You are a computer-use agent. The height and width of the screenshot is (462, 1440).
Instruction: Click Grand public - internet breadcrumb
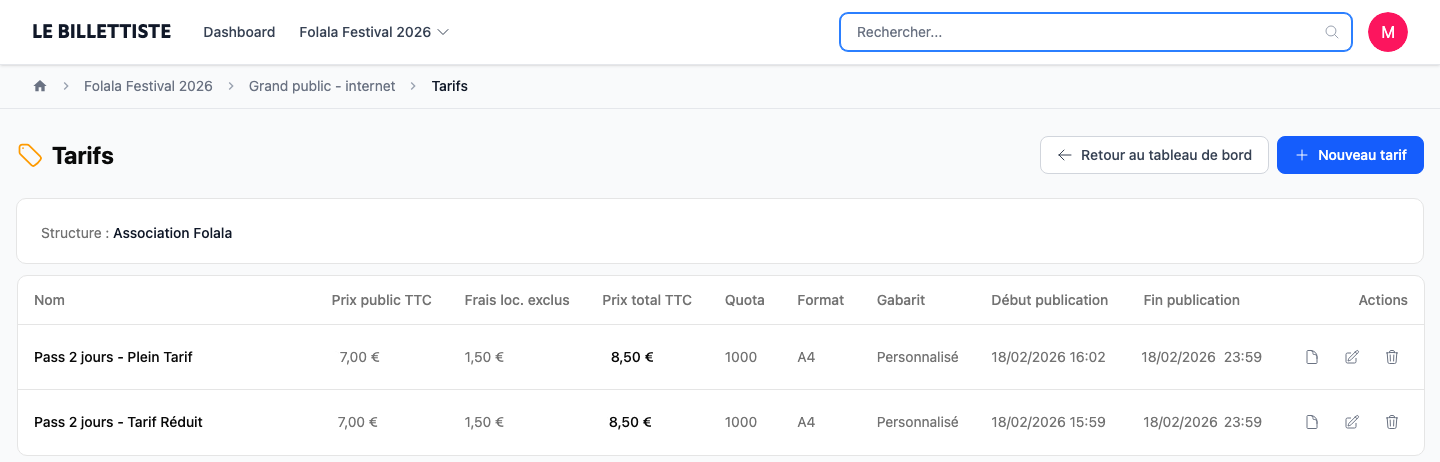pos(322,86)
